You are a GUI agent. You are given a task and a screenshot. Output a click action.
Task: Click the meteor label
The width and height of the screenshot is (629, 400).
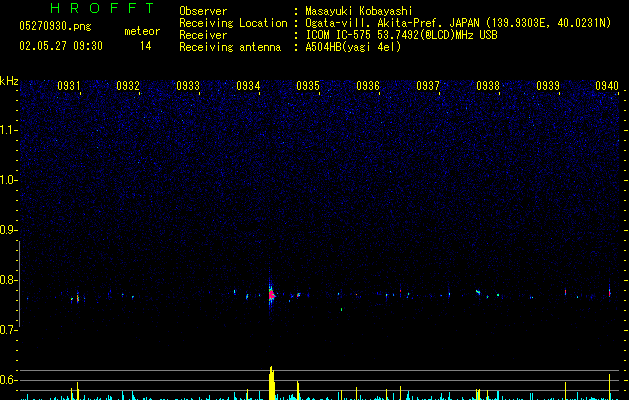tap(142, 31)
